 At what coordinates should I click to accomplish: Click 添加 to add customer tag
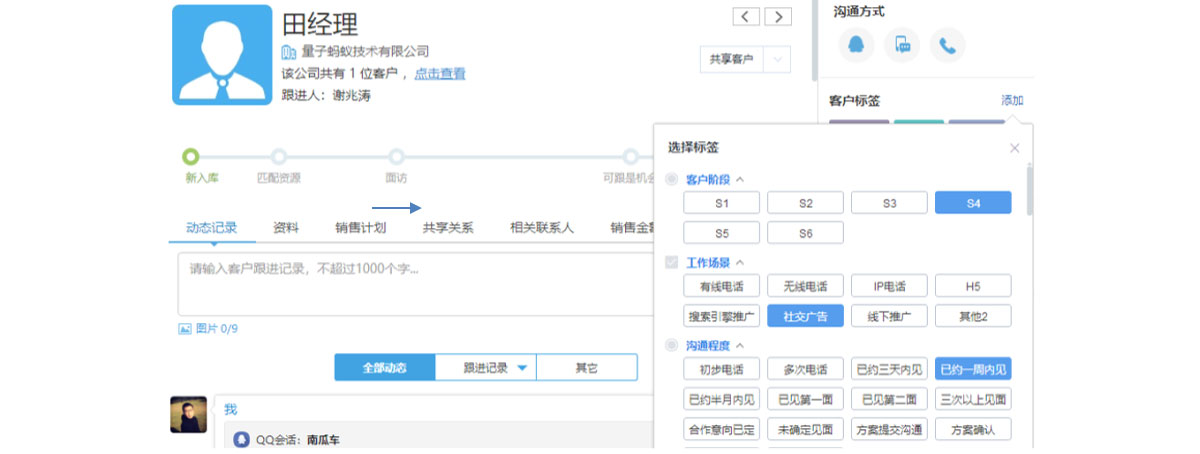click(1012, 101)
